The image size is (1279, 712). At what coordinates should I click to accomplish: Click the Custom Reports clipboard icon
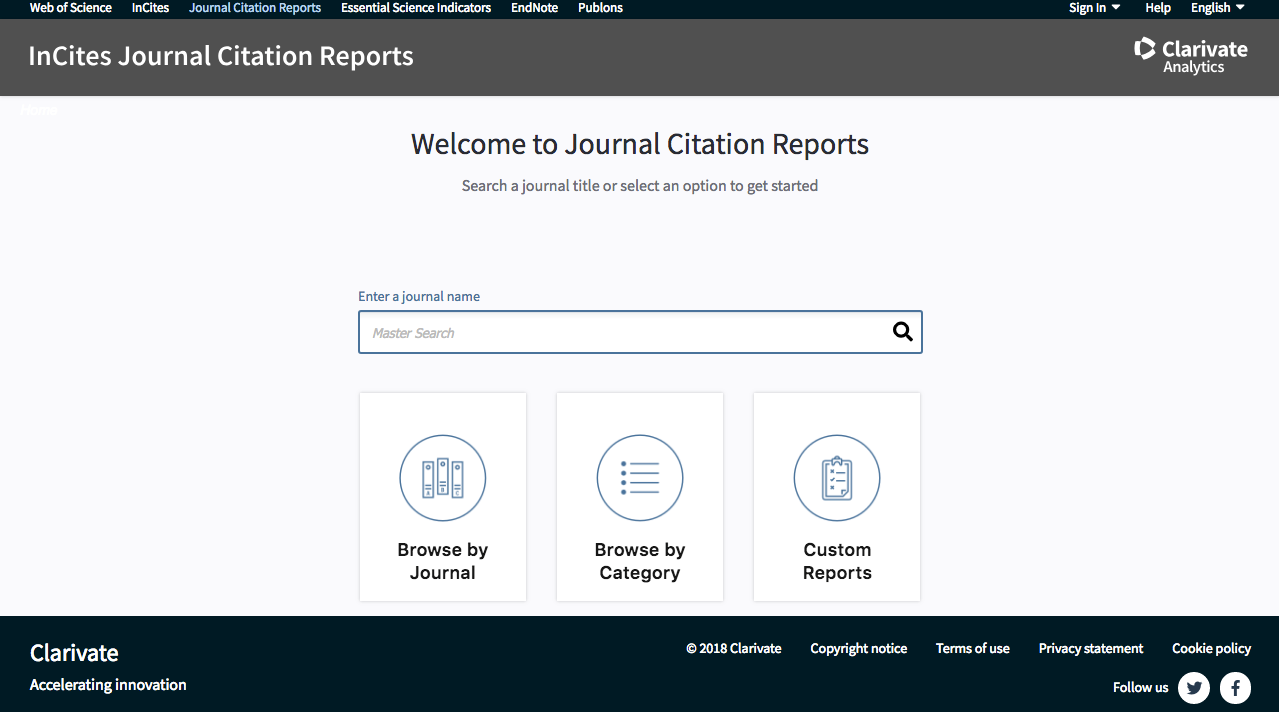[x=837, y=478]
